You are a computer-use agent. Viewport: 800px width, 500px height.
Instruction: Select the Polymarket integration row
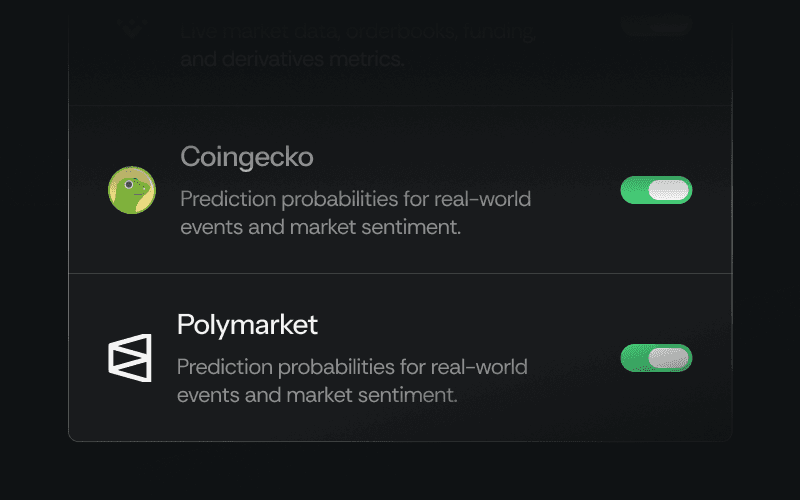[x=401, y=357]
